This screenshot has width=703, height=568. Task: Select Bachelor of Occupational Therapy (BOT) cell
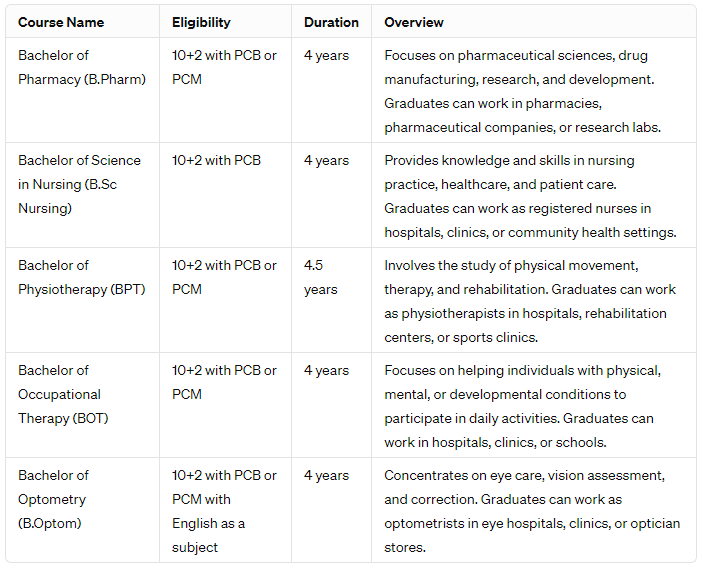click(60, 394)
